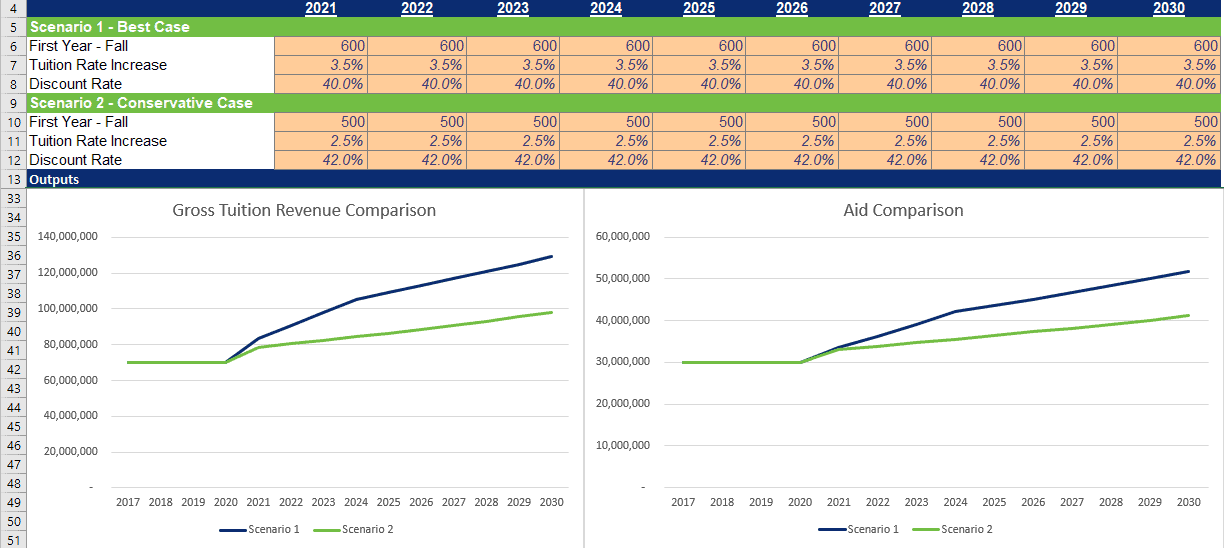Screen dimensions: 1224x548
Task: Click row header 51
Action: (x=14, y=540)
